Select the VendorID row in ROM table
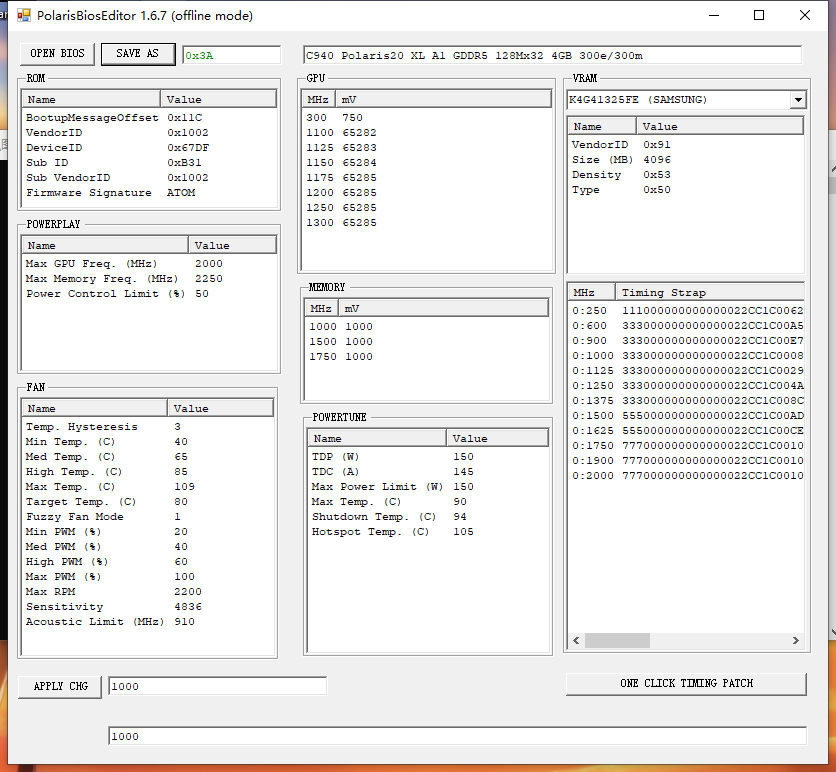This screenshot has height=772, width=836. point(149,132)
